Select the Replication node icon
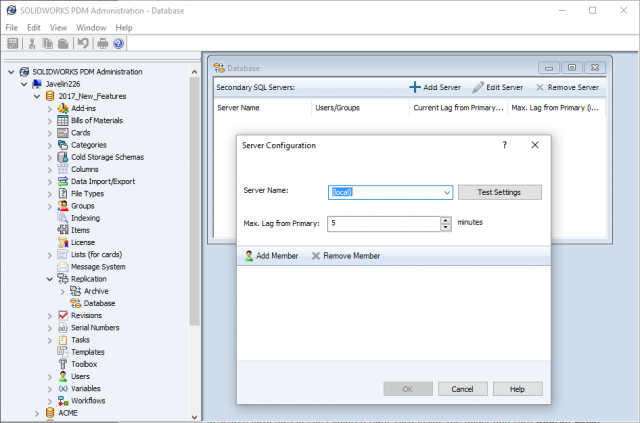Viewport: 640px width, 423px height. coord(63,279)
